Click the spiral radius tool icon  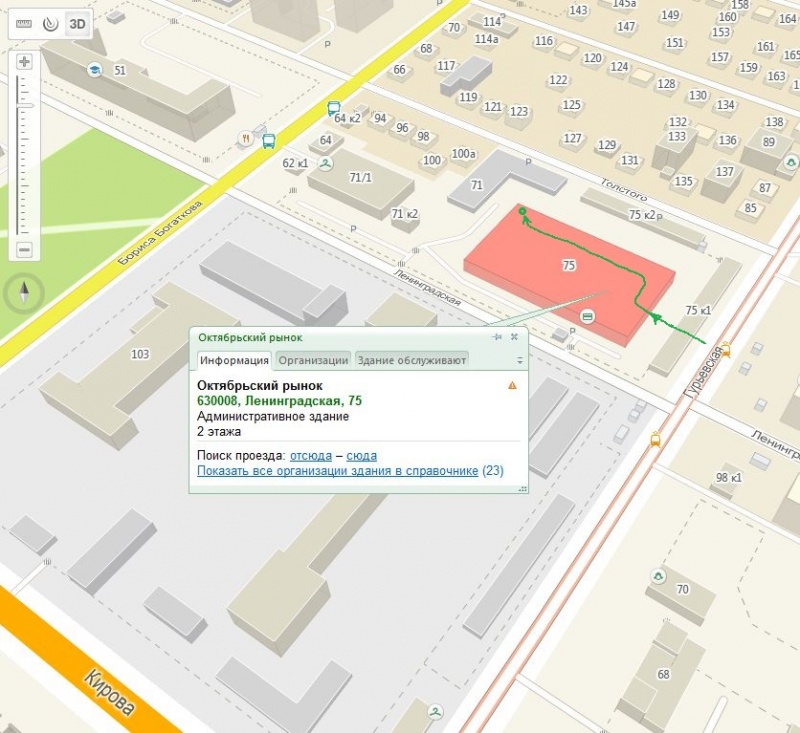coord(49,22)
